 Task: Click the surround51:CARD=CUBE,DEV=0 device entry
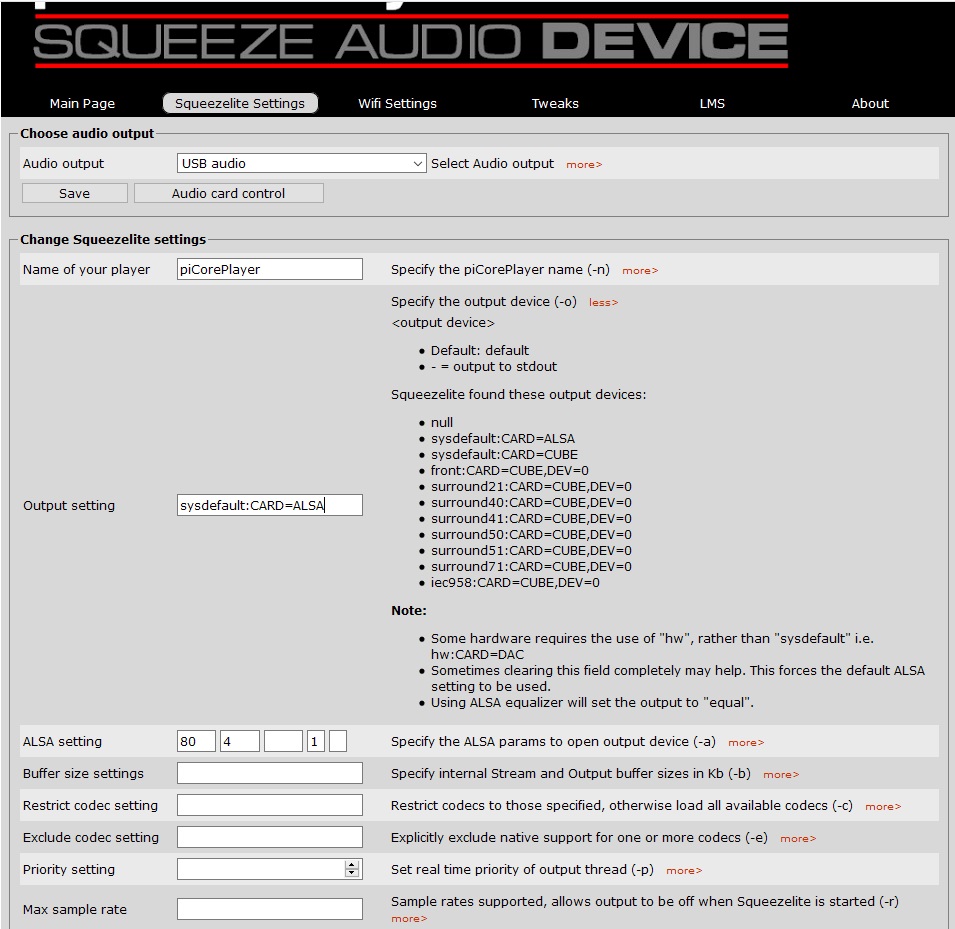coord(531,551)
